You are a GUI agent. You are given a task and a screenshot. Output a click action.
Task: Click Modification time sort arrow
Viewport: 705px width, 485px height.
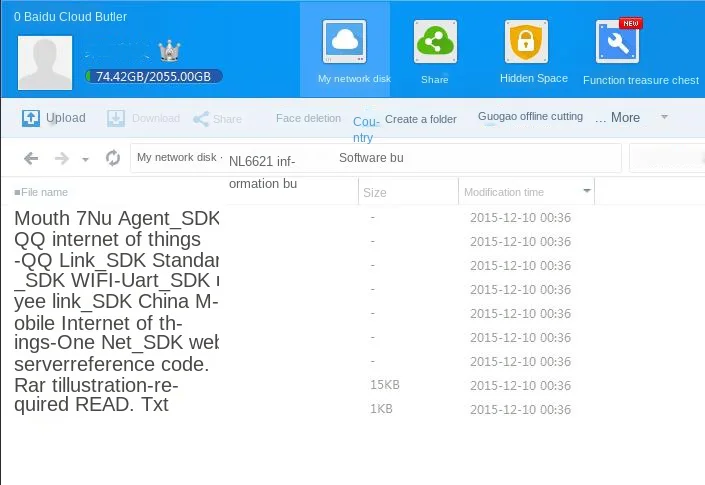[586, 191]
